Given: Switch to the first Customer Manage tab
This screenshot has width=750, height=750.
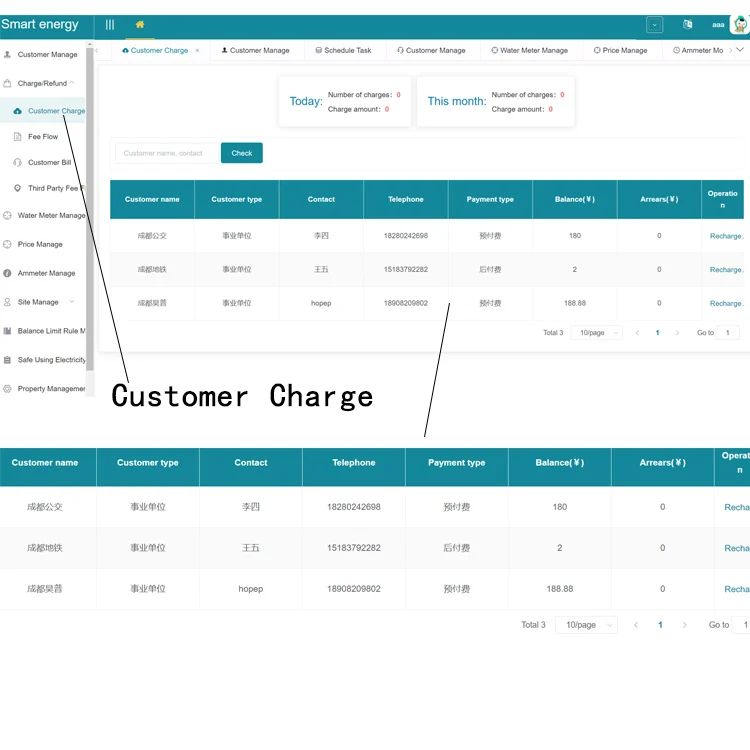Looking at the screenshot, I should coord(255,50).
